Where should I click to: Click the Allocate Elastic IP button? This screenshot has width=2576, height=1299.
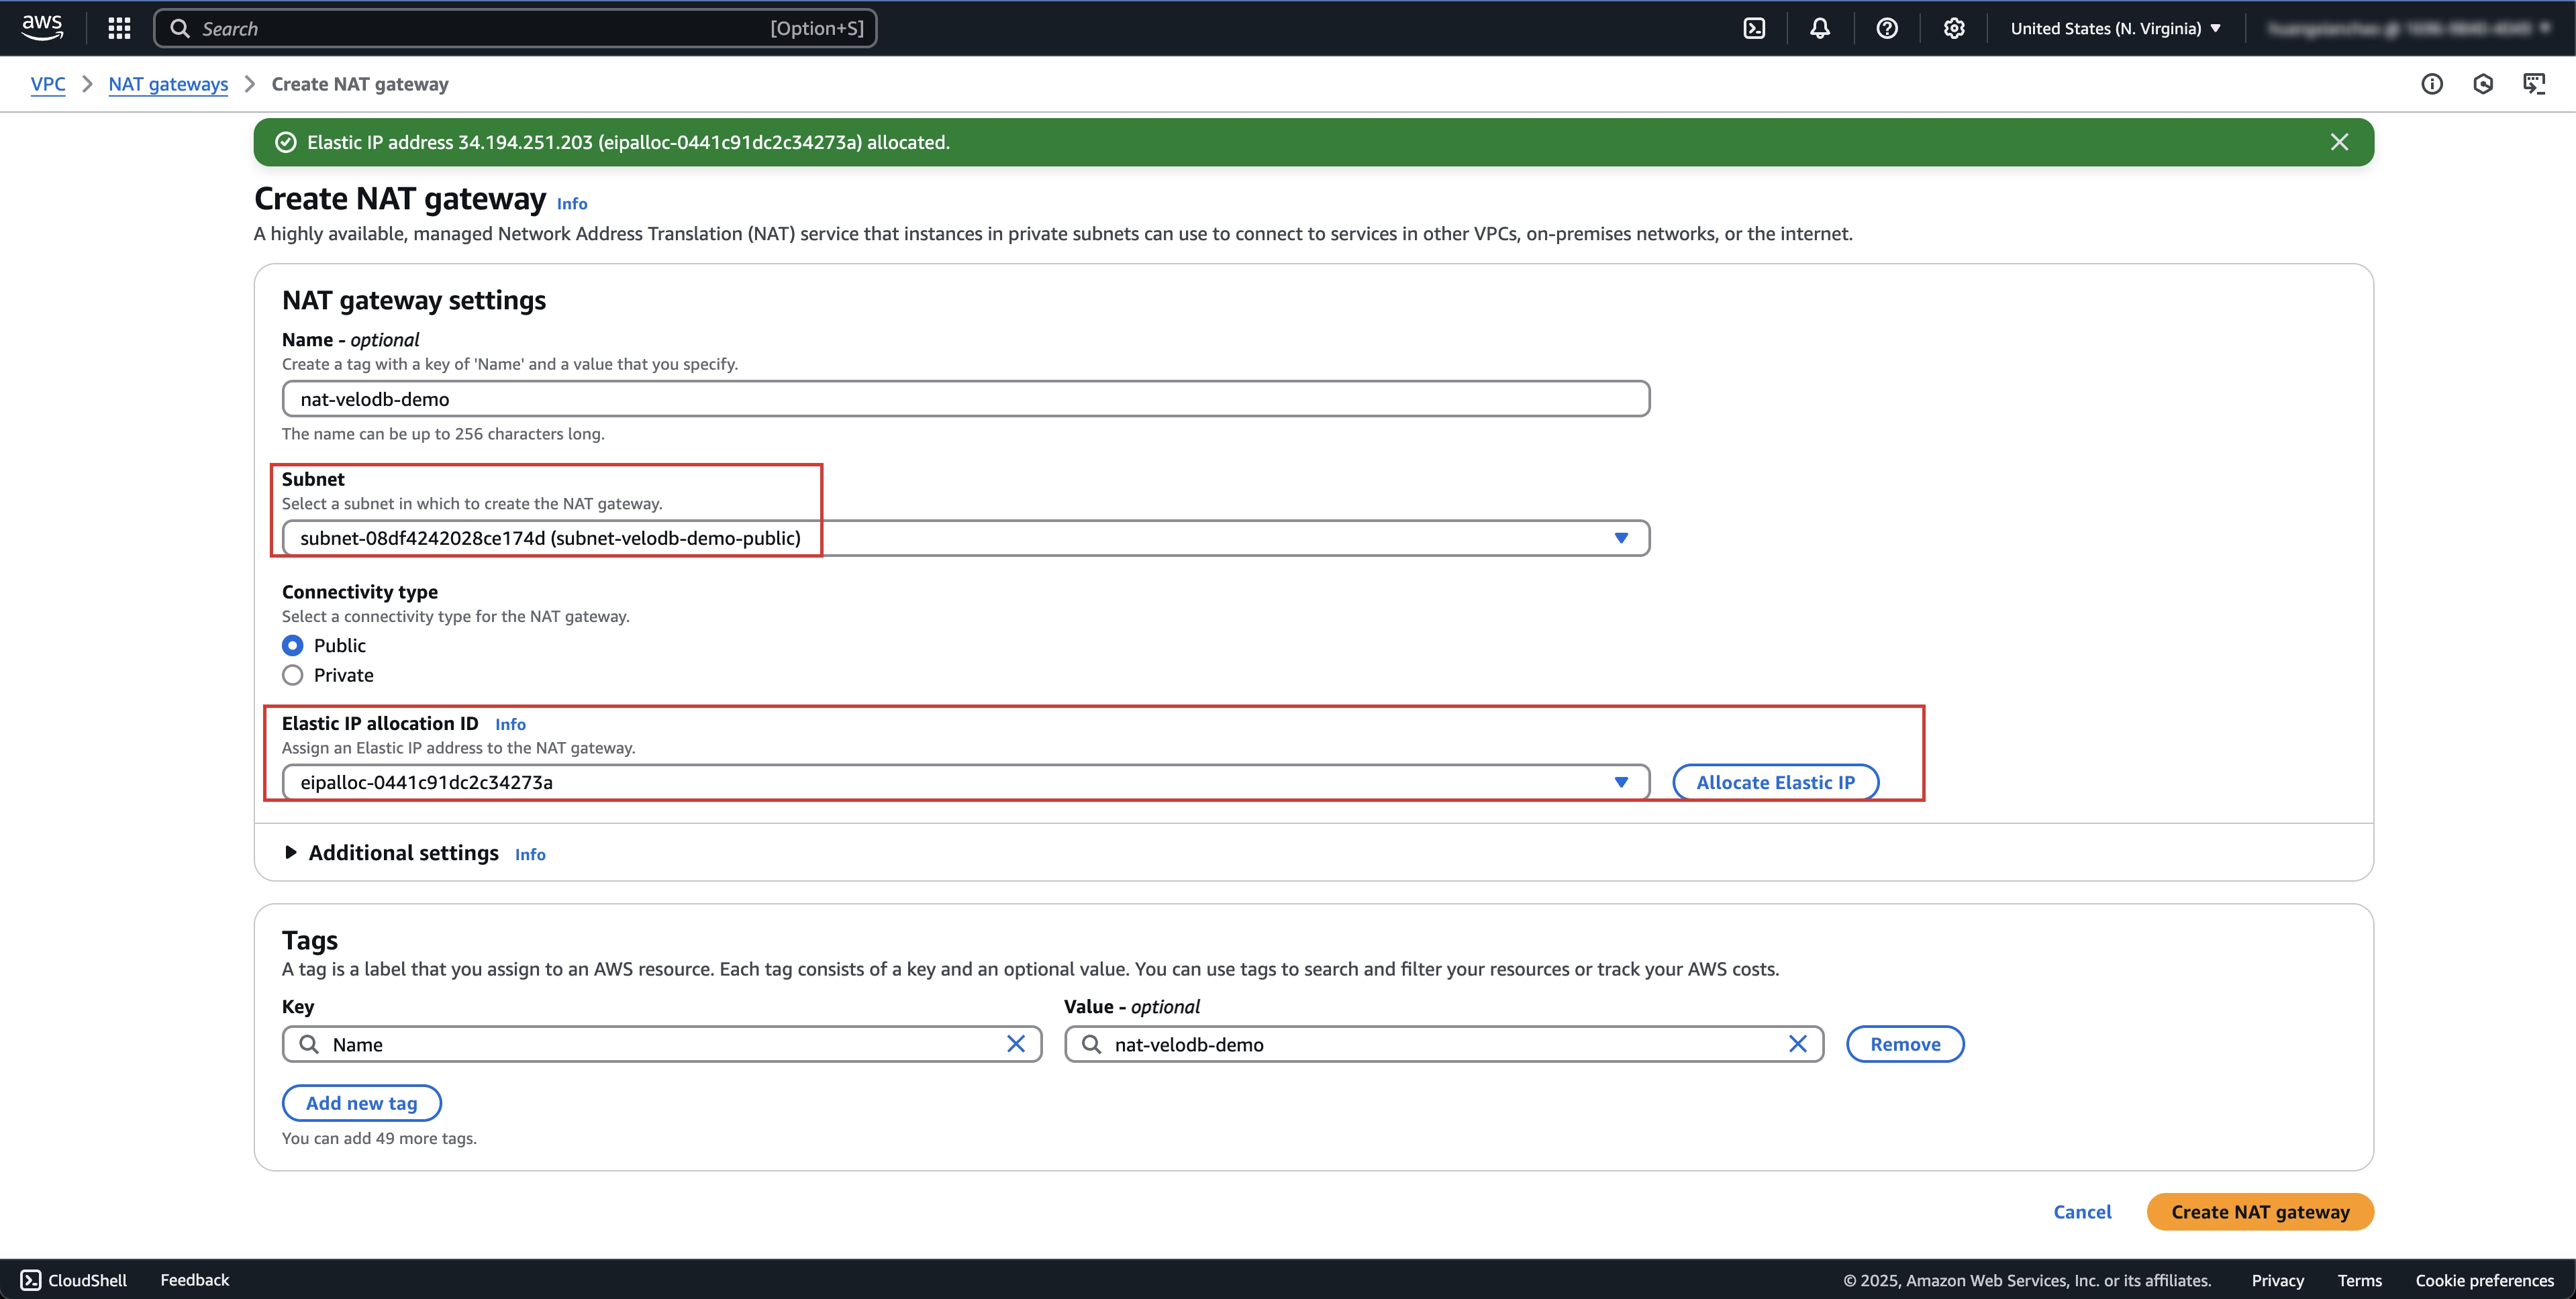(1775, 782)
